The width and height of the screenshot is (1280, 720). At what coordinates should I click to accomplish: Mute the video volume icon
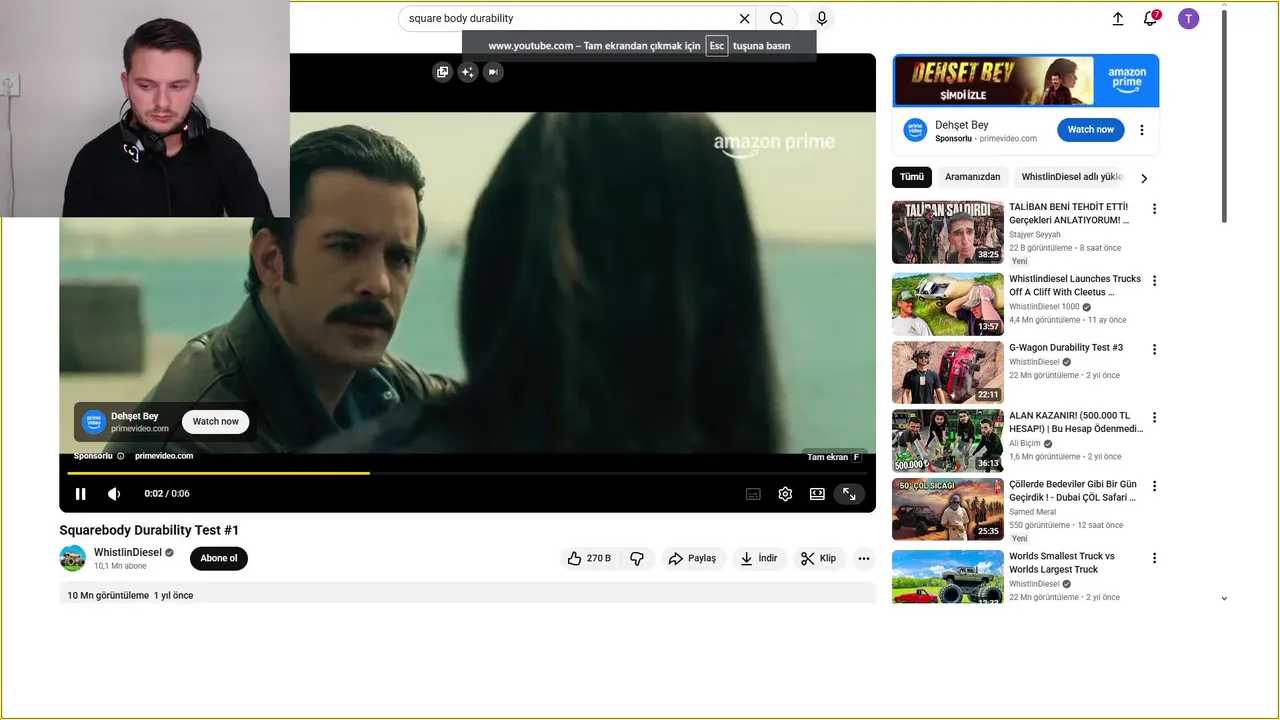point(114,493)
